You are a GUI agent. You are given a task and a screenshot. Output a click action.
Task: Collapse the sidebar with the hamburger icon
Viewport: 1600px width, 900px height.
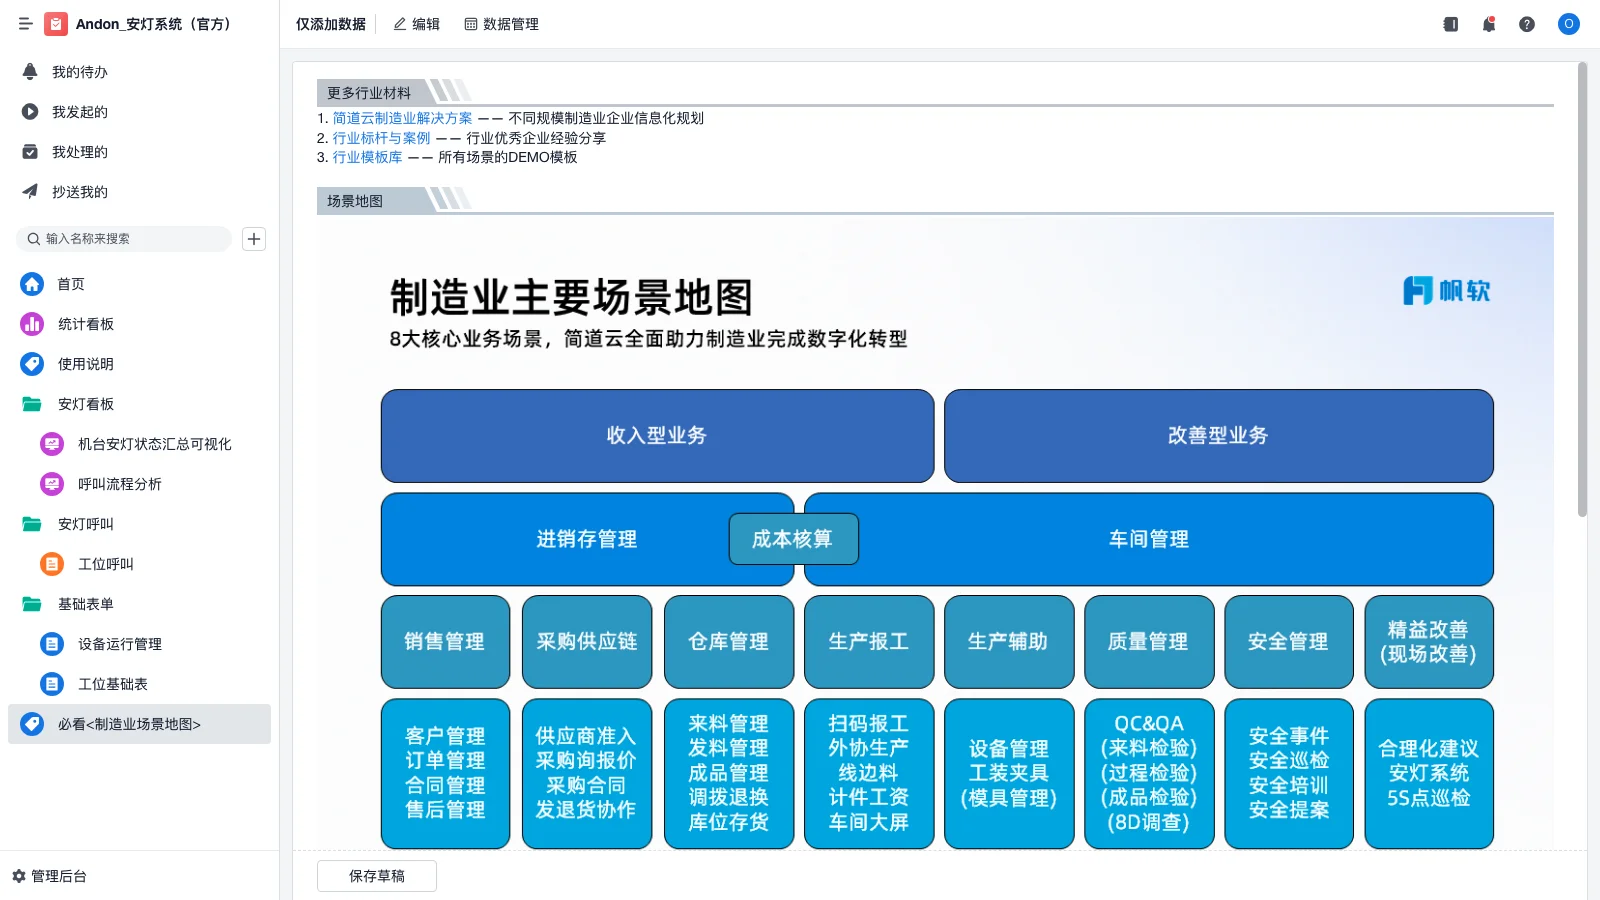(x=25, y=24)
